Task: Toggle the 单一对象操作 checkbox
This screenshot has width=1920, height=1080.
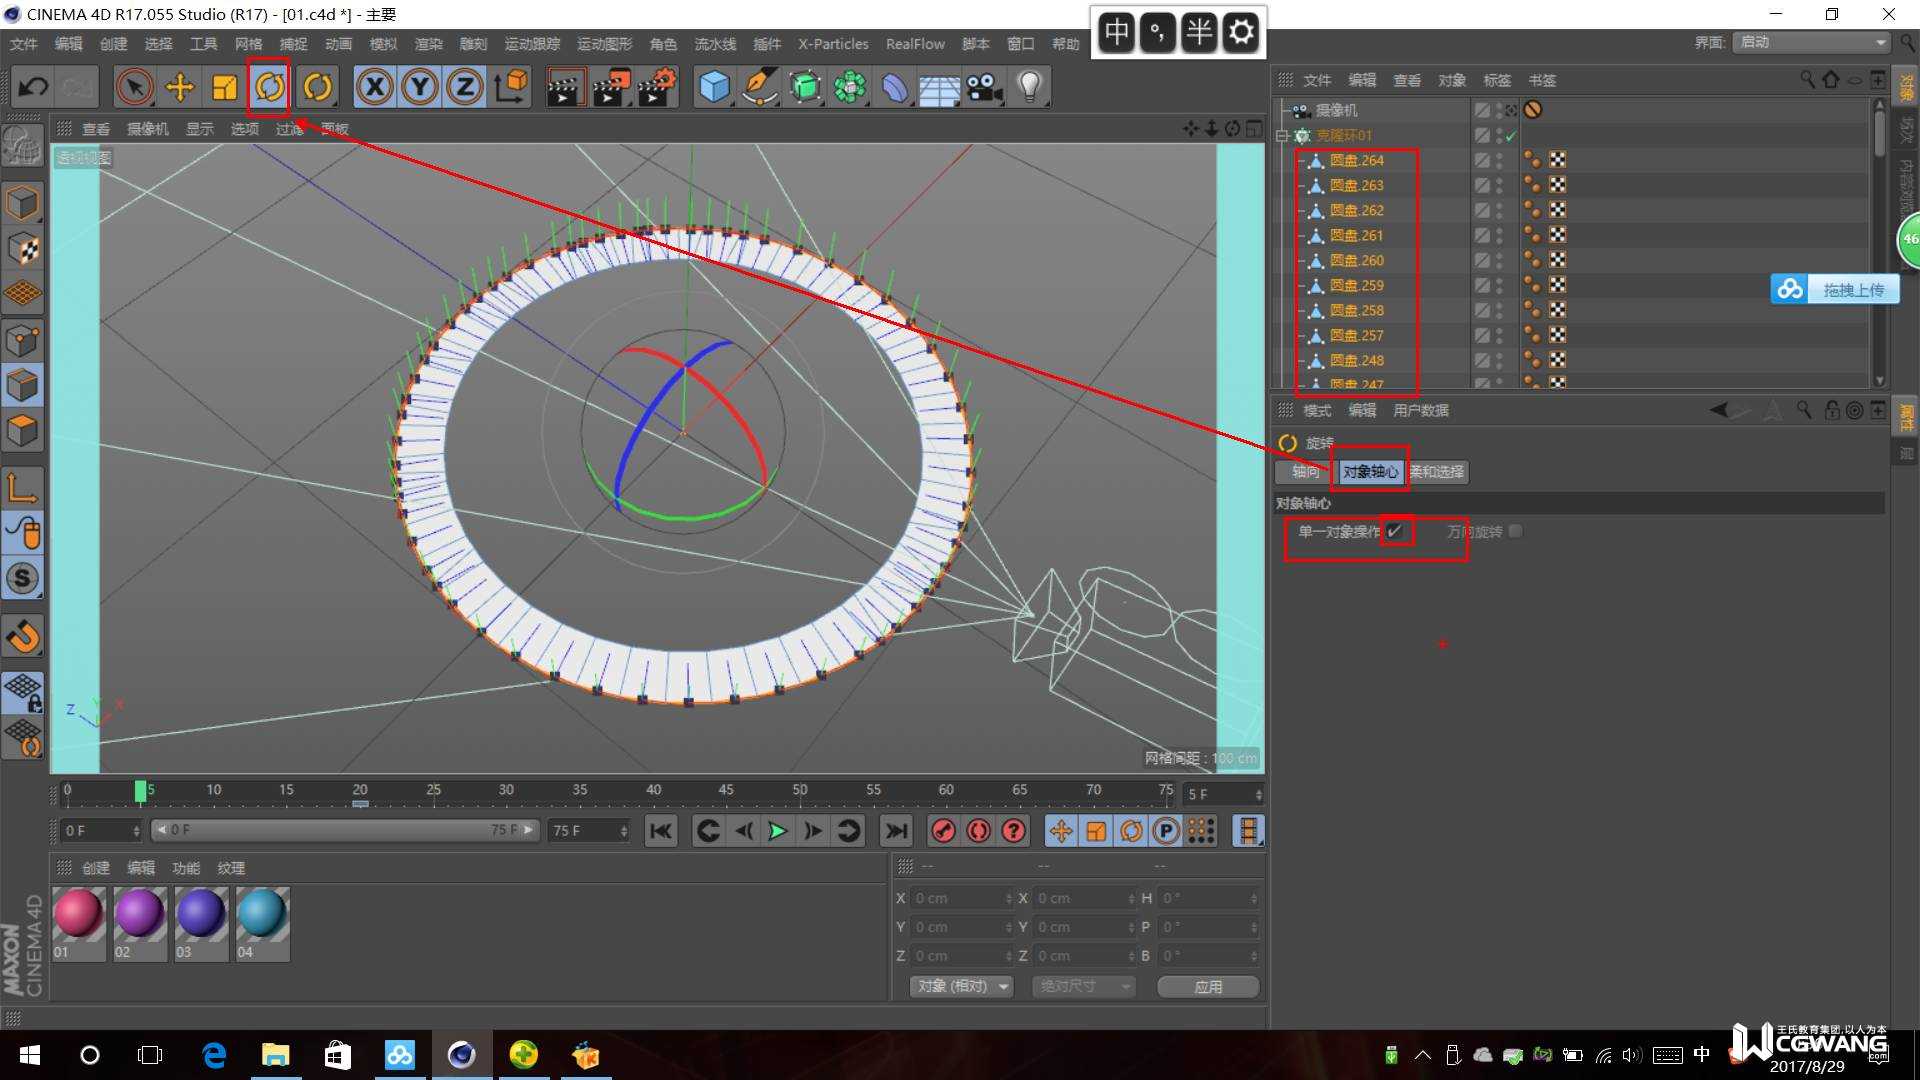Action: (1395, 531)
